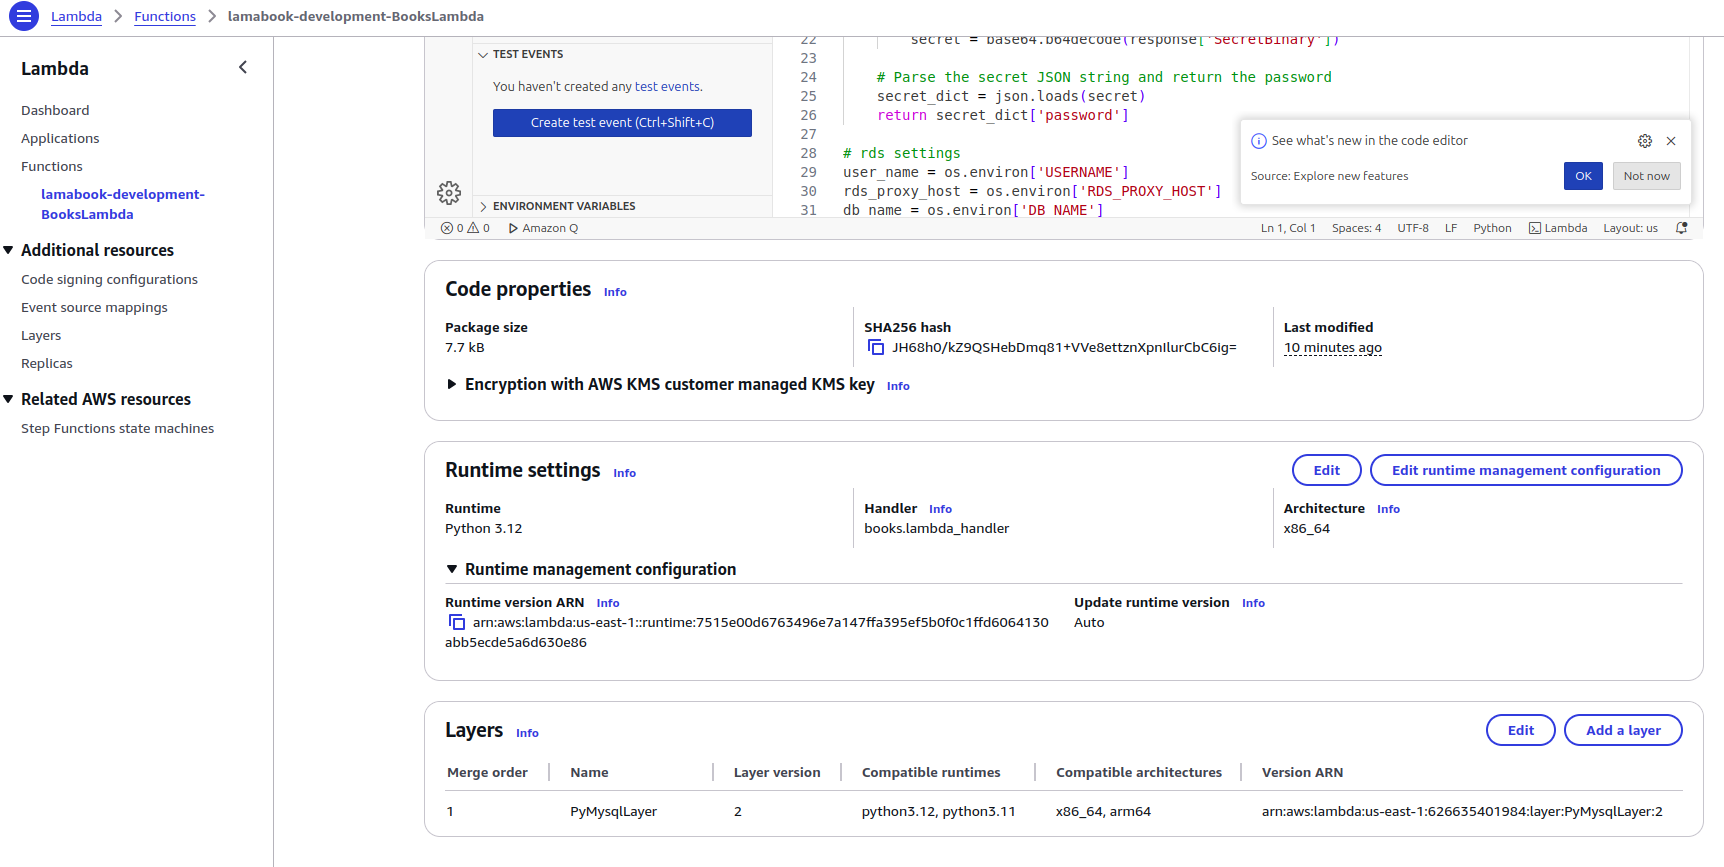Open Functions in the sidebar
The width and height of the screenshot is (1724, 867).
[52, 166]
